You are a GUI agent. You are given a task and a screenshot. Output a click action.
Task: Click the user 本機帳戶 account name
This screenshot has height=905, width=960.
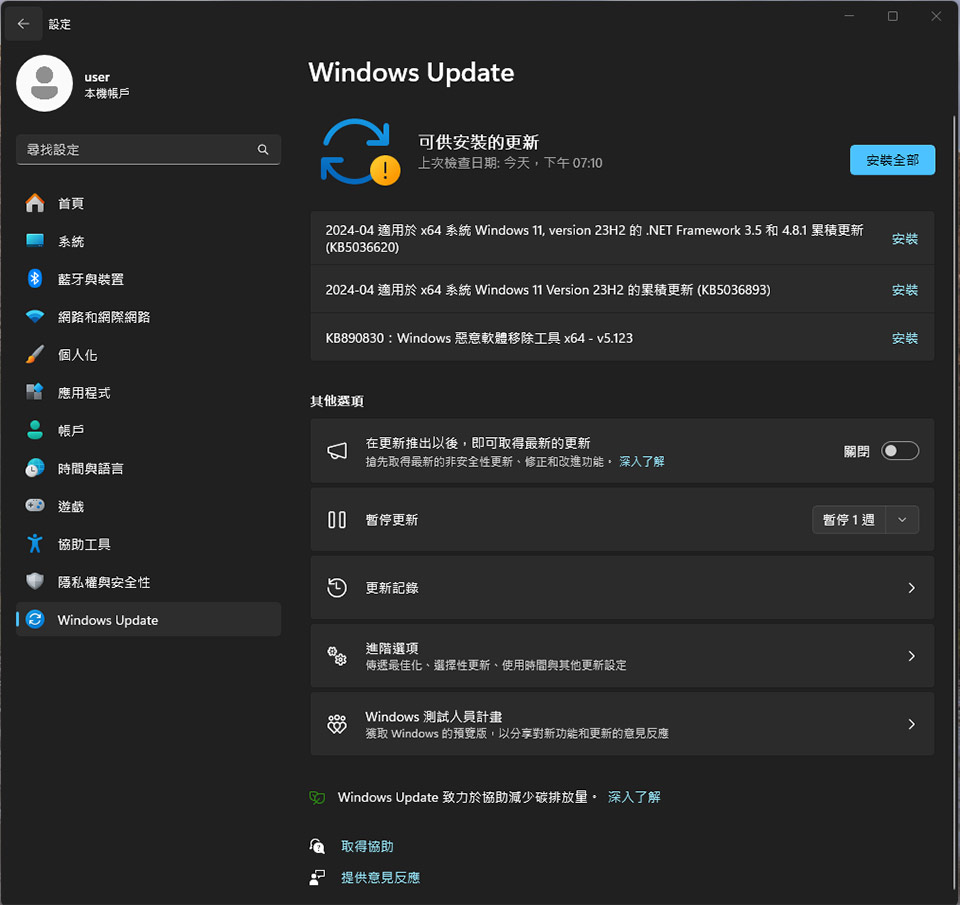106,84
